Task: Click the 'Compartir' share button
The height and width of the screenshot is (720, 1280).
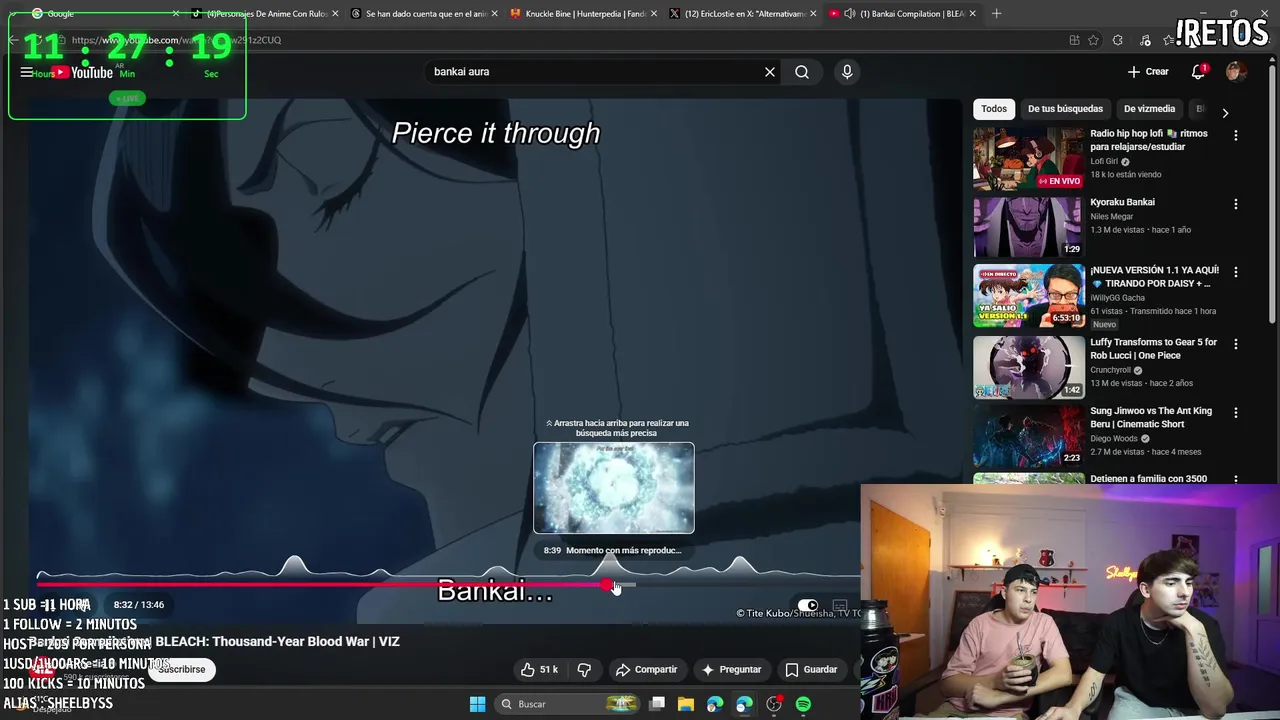Action: (647, 669)
